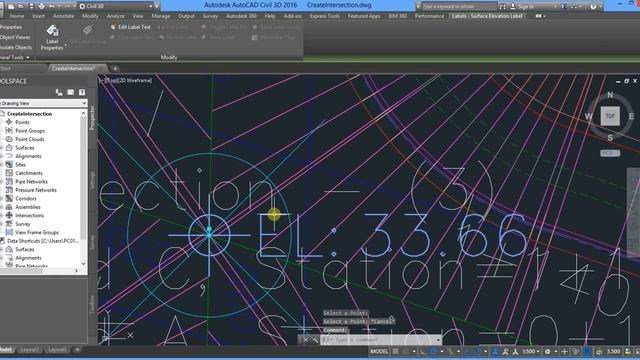
Task: Select the Assemblies node icon
Action: tap(9, 207)
